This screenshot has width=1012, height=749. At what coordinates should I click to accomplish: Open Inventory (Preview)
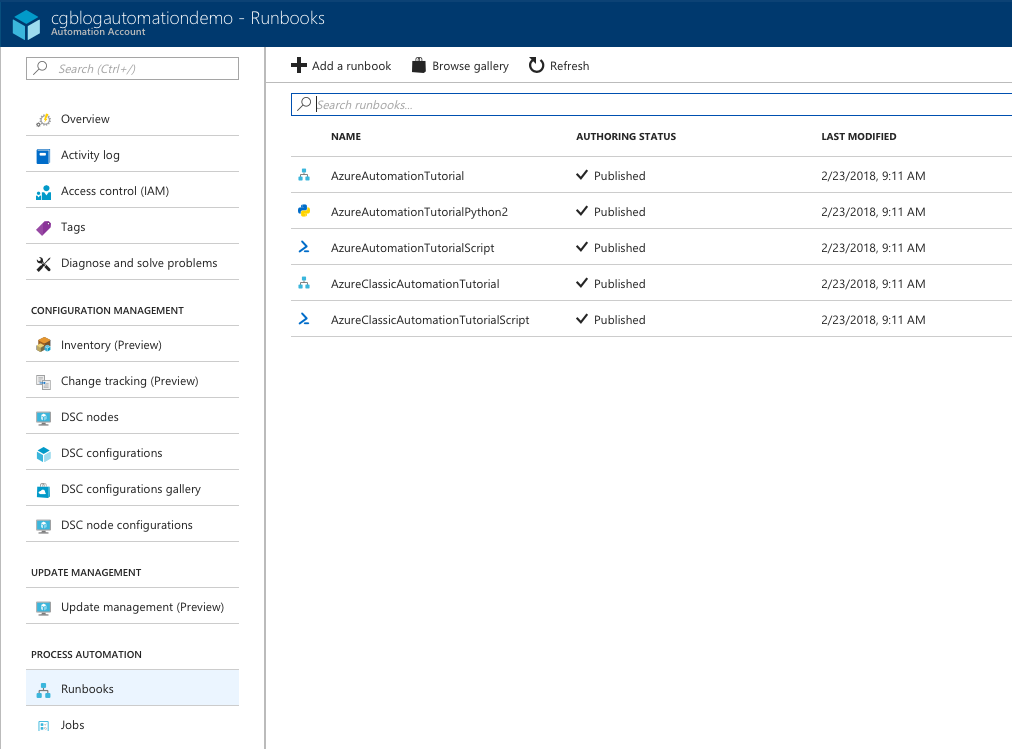132,345
